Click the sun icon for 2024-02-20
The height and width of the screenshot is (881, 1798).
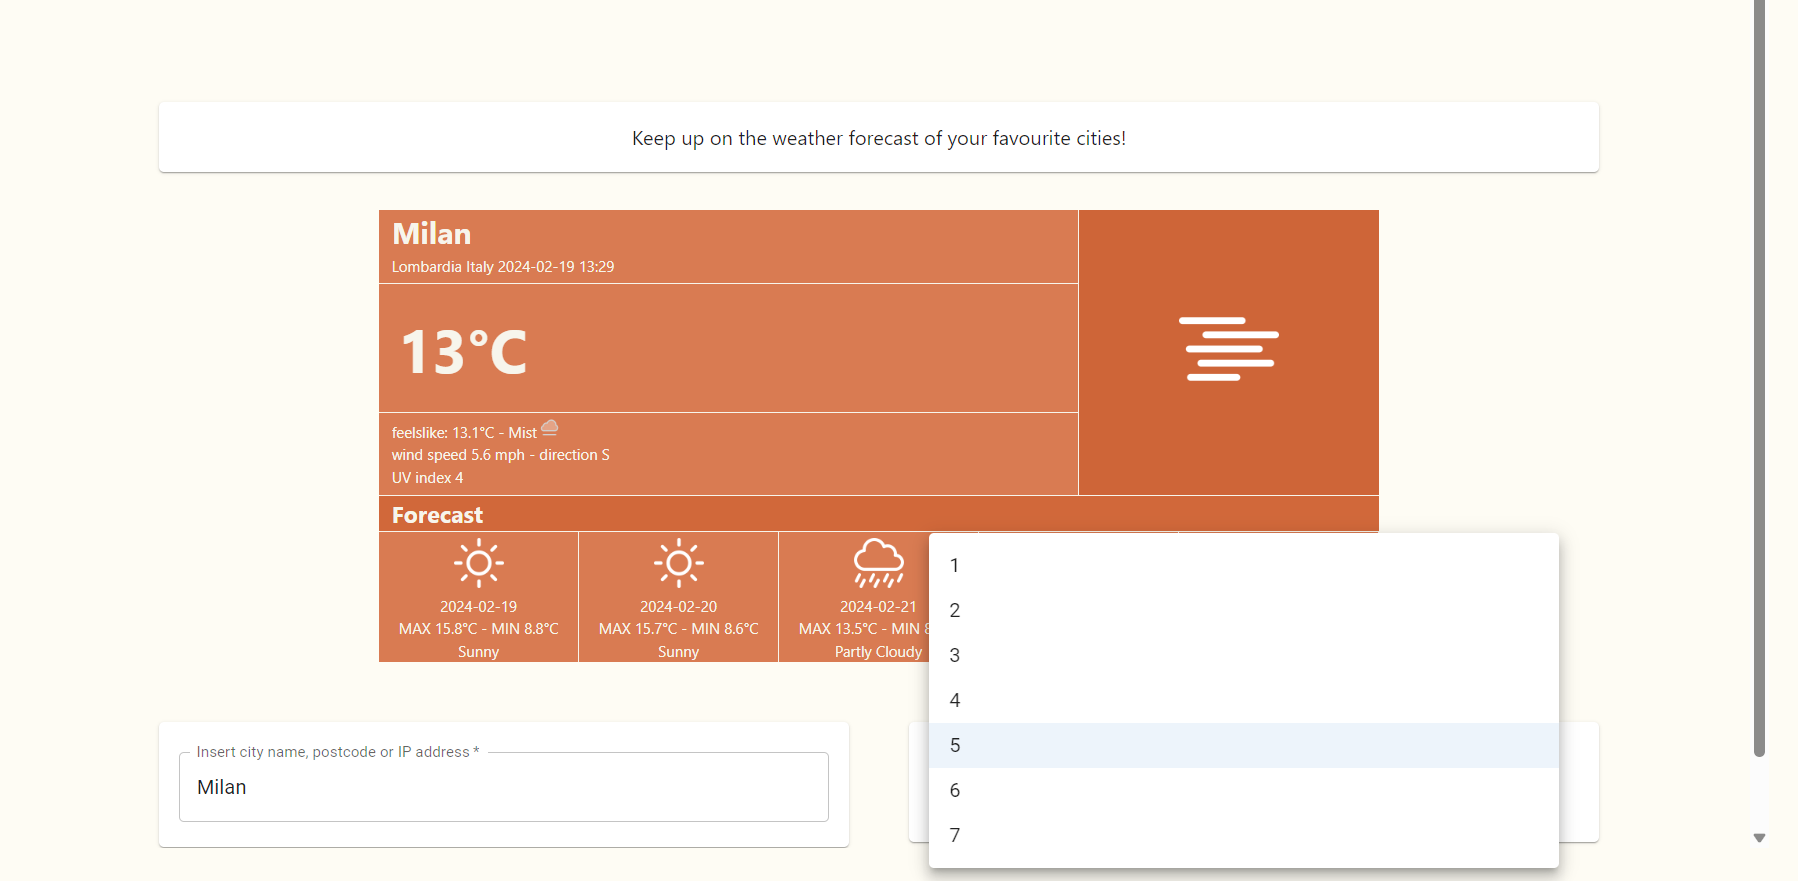point(679,563)
